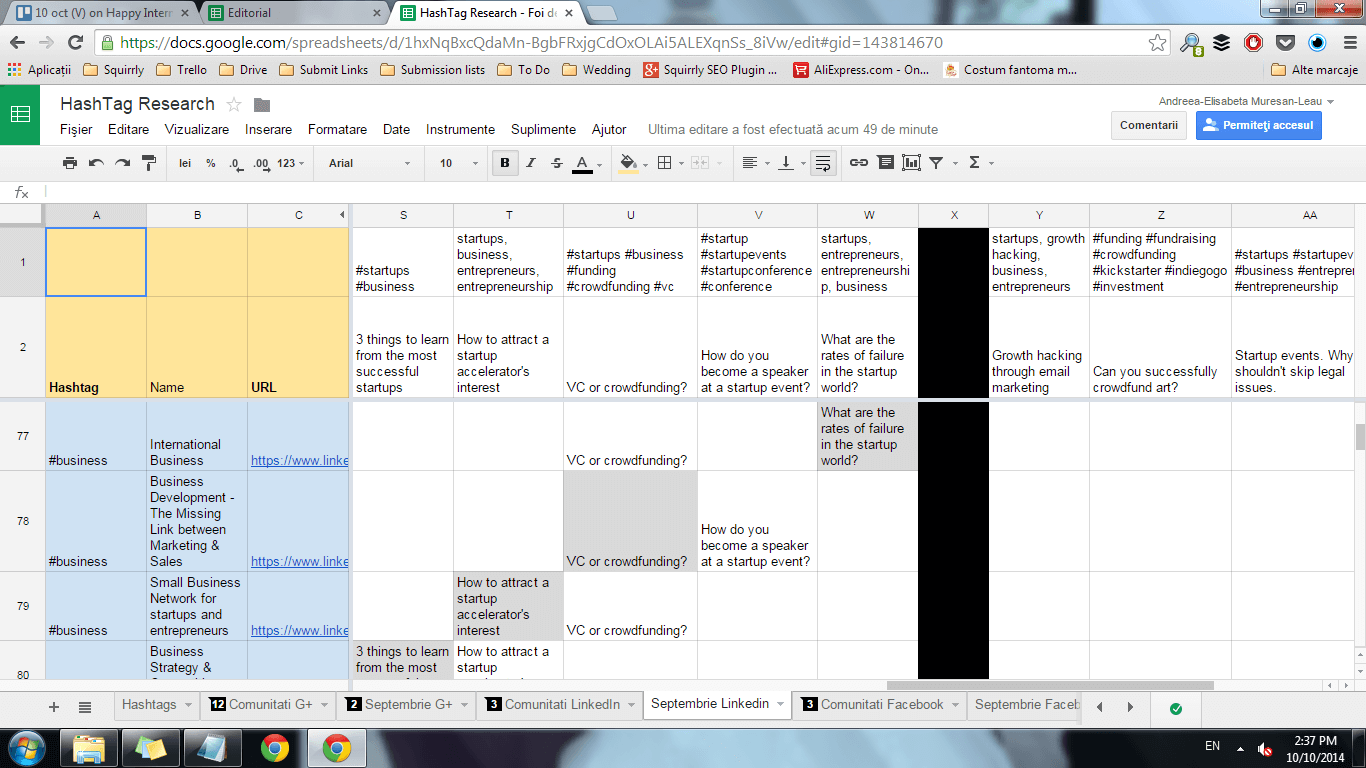
Task: Activate the paint format tool
Action: 149,163
